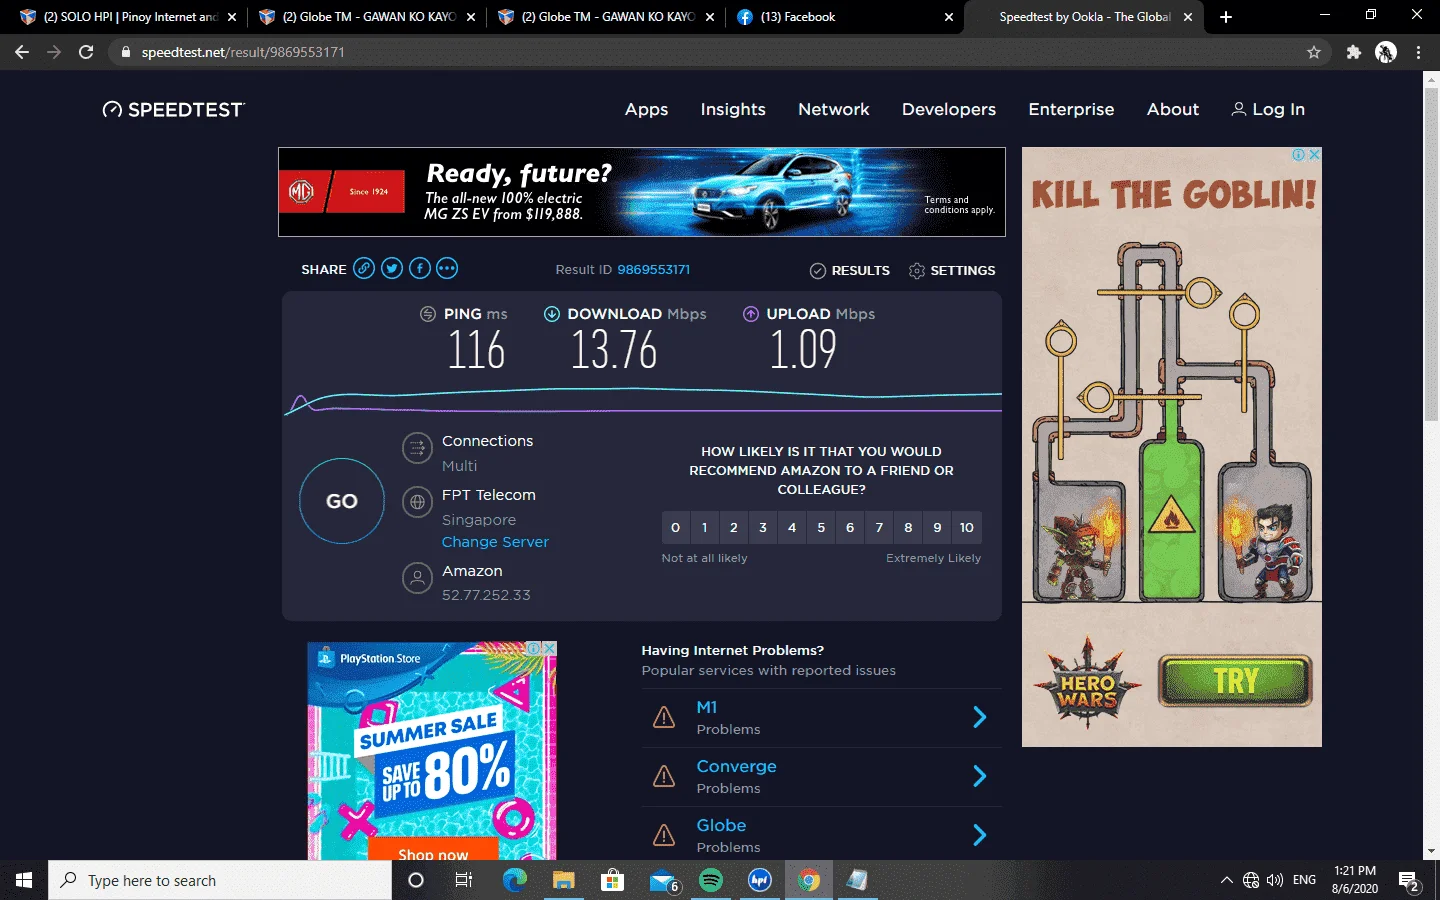
Task: Click TRY button in Hero Wars ad
Action: tap(1236, 681)
